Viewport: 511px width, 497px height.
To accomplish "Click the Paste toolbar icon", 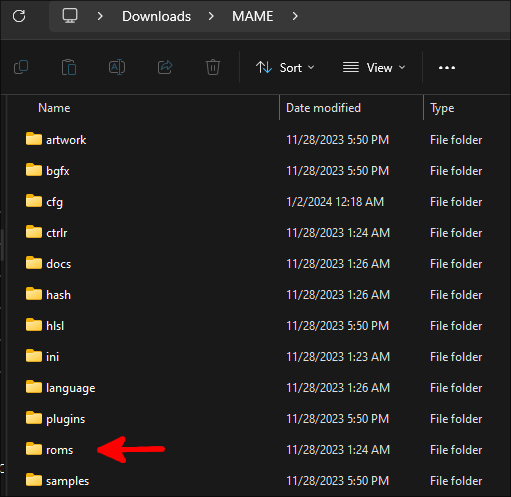I will pyautogui.click(x=69, y=67).
